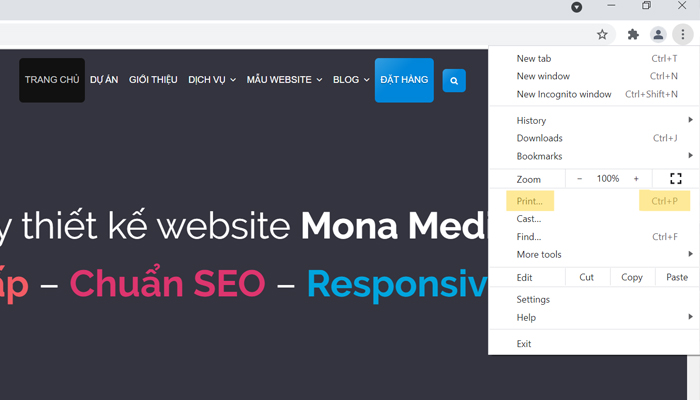Image resolution: width=700 pixels, height=400 pixels.
Task: Expand the Bookmarks submenu
Action: [594, 156]
